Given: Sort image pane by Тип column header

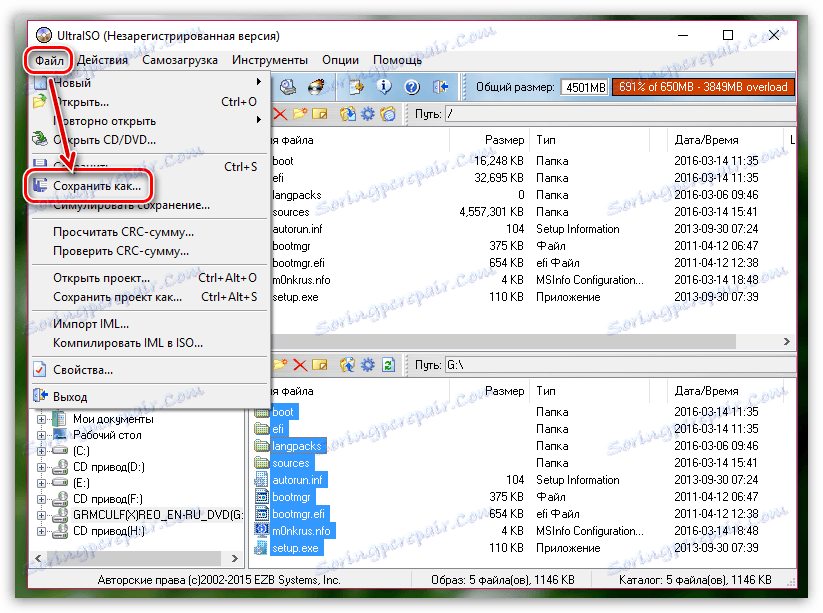Looking at the screenshot, I should tap(589, 140).
